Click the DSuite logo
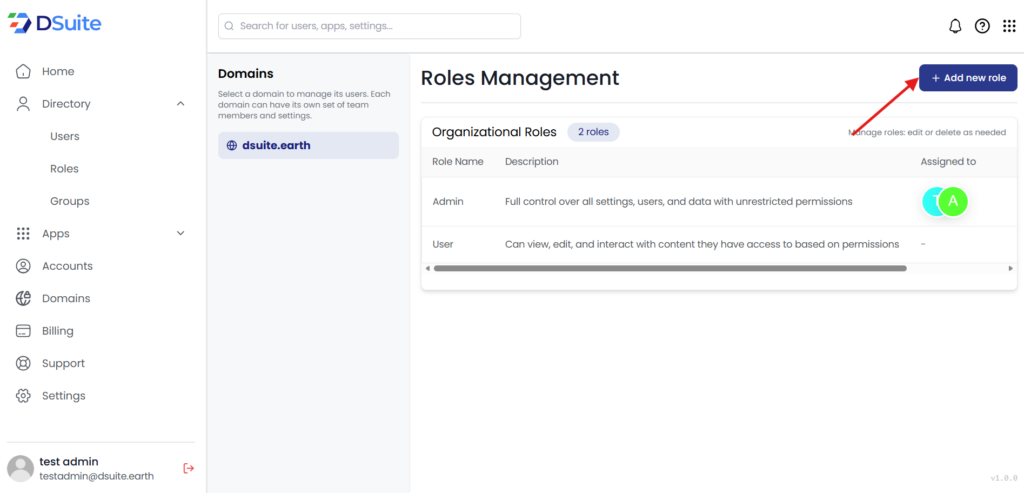This screenshot has width=1024, height=493. tap(55, 24)
